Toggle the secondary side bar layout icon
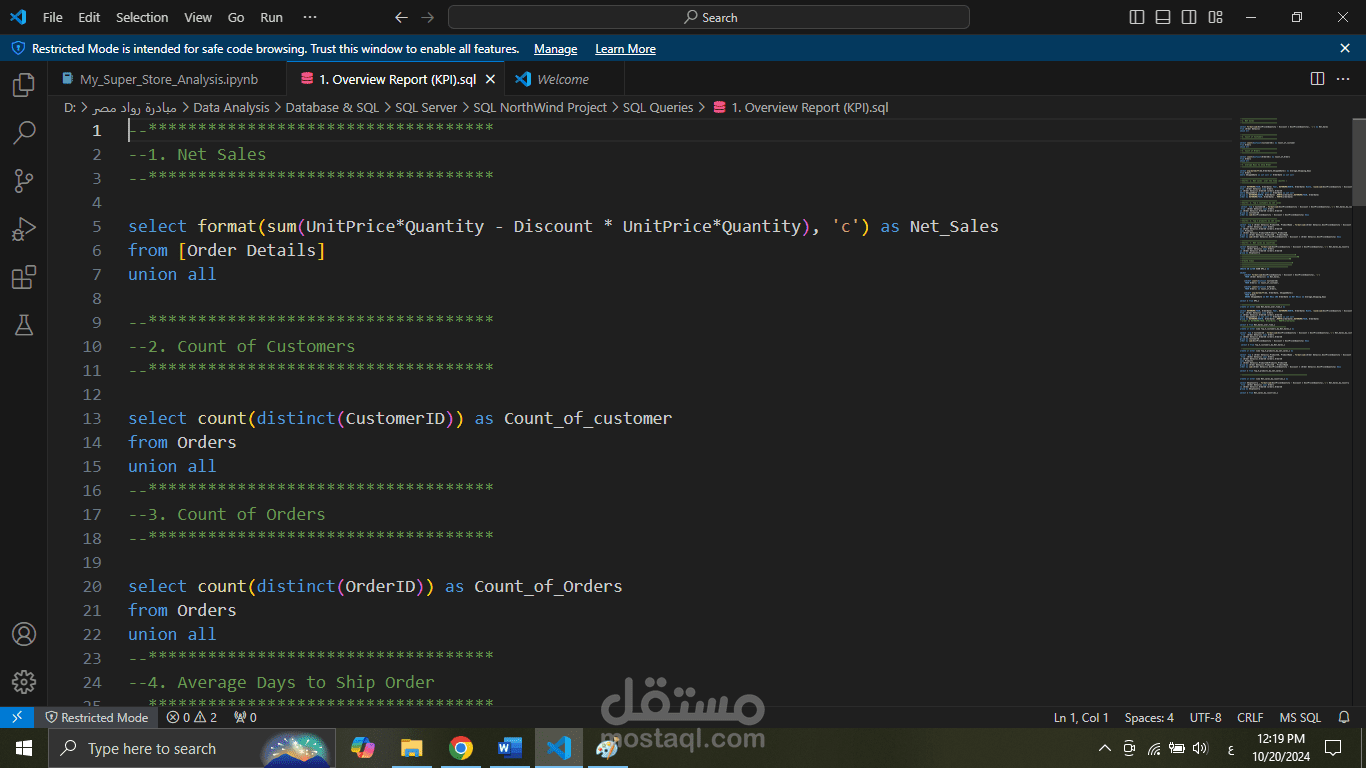Image resolution: width=1366 pixels, height=768 pixels. [1189, 17]
